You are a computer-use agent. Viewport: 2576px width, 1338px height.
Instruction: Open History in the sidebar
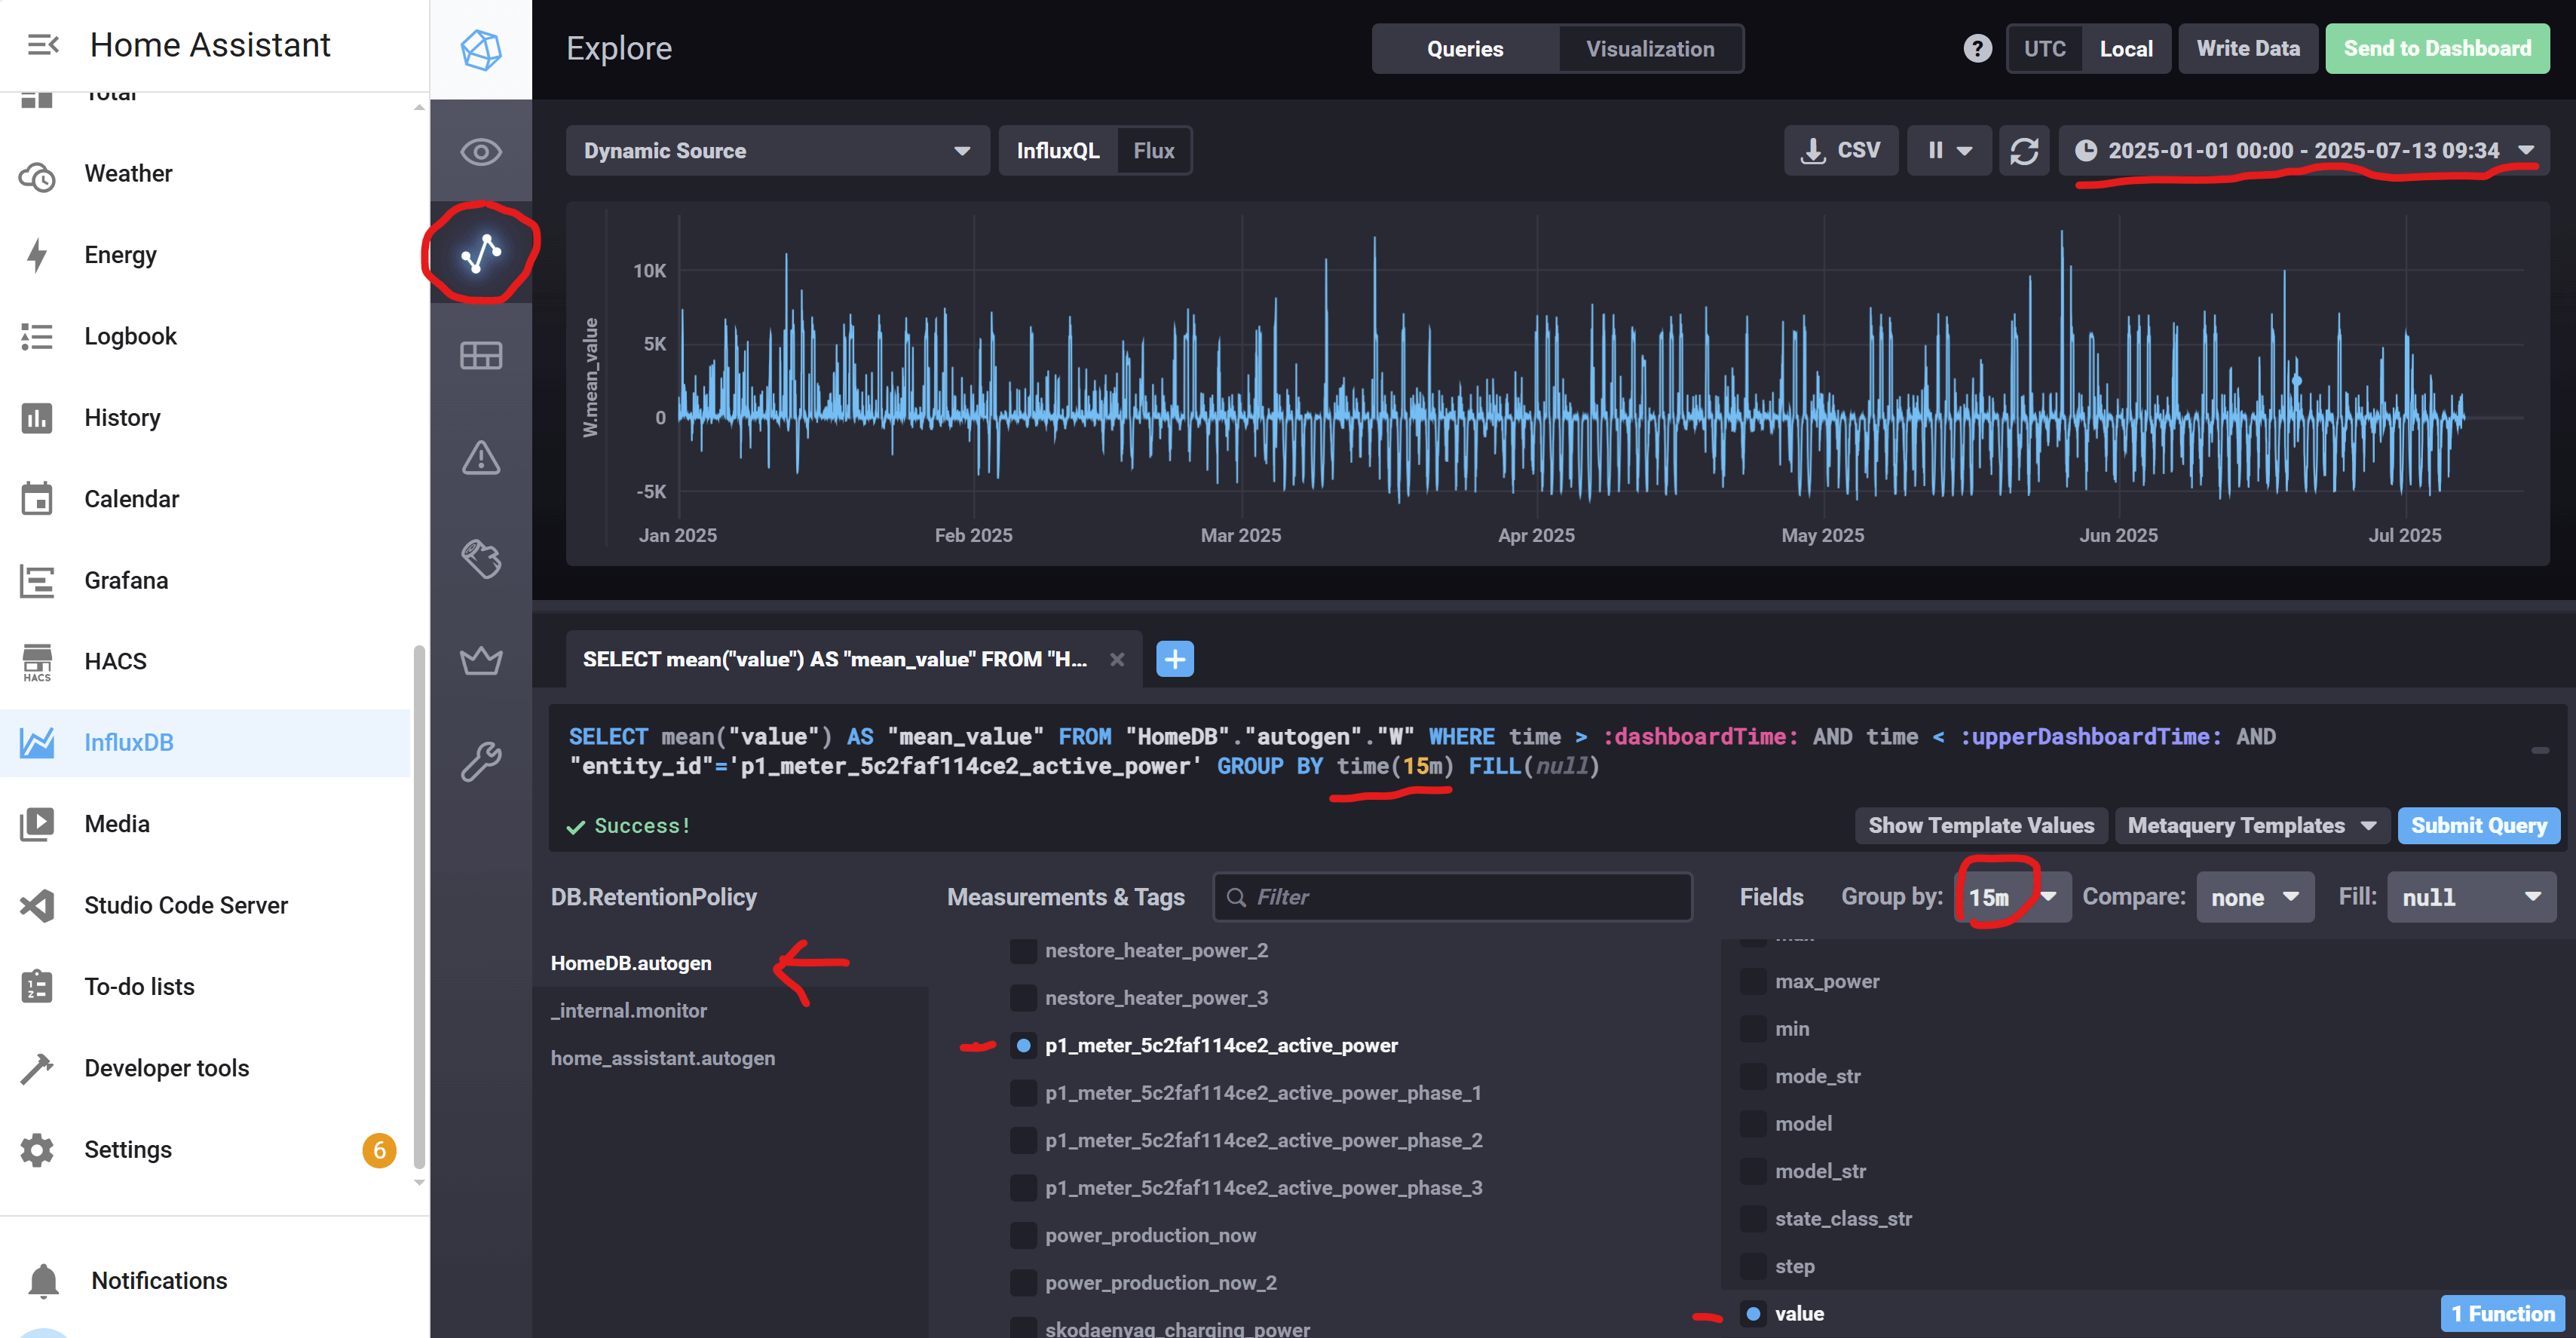[205, 418]
